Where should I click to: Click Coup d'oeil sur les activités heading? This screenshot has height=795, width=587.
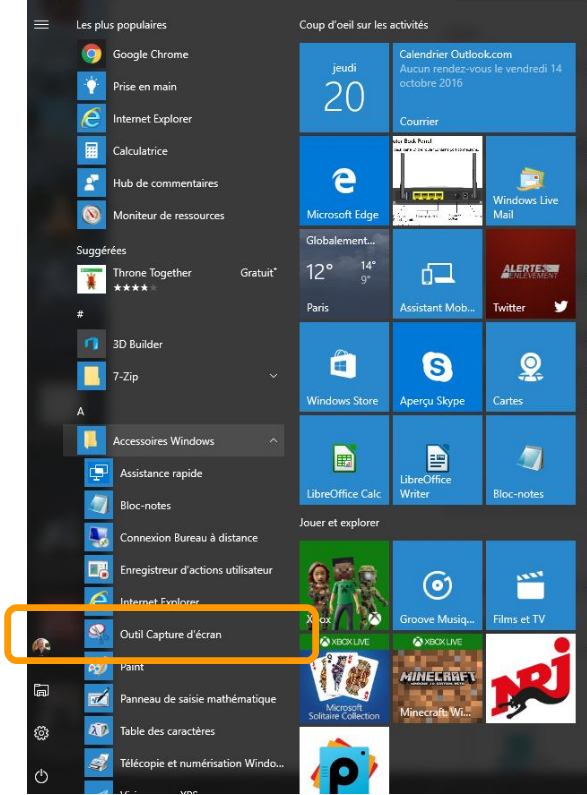pos(363,24)
